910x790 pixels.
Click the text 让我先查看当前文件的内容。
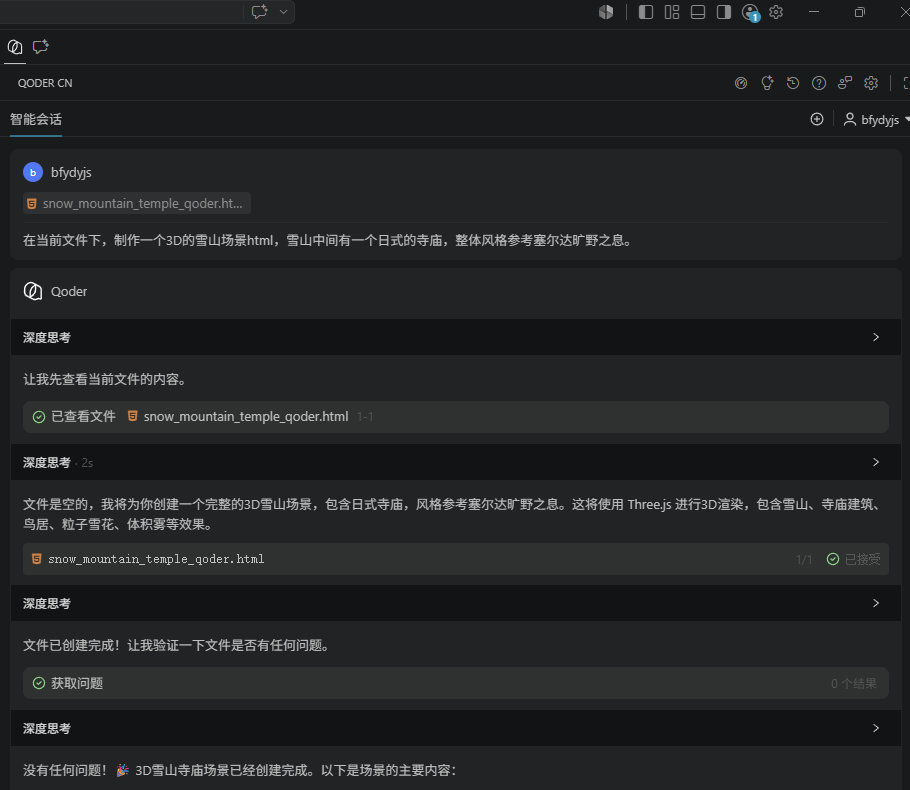coord(104,380)
